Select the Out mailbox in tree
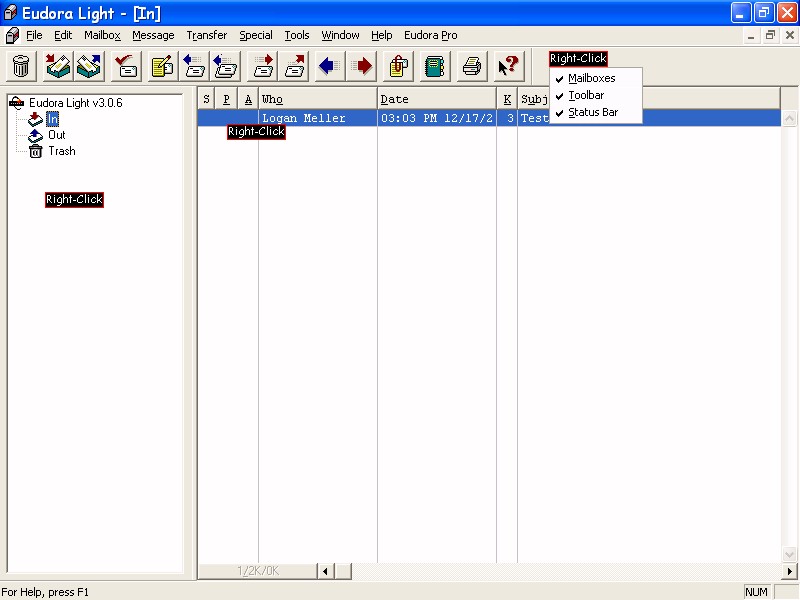Screen dimensions: 800x600 point(57,135)
